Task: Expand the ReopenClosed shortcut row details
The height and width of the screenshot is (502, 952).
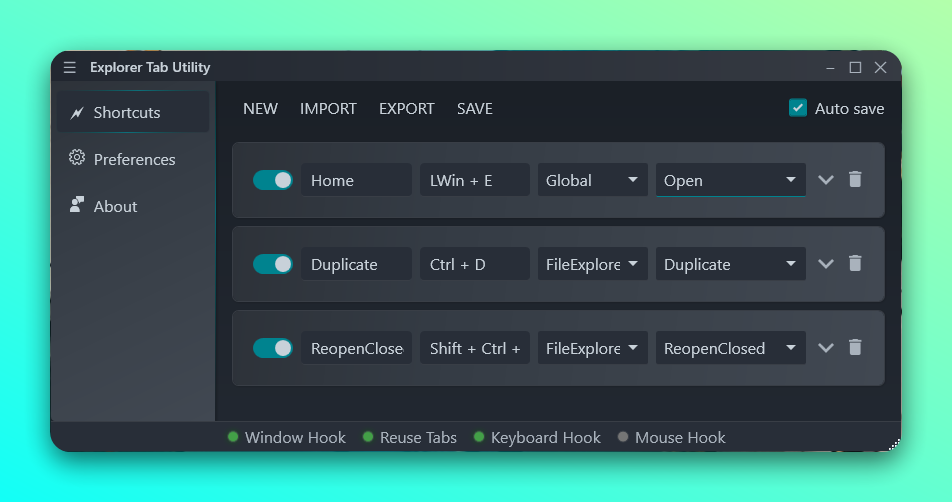Action: pyautogui.click(x=825, y=348)
